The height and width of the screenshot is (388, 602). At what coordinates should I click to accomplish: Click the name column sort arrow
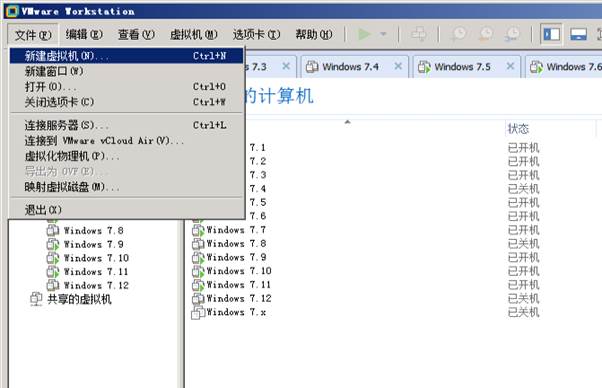[x=347, y=122]
